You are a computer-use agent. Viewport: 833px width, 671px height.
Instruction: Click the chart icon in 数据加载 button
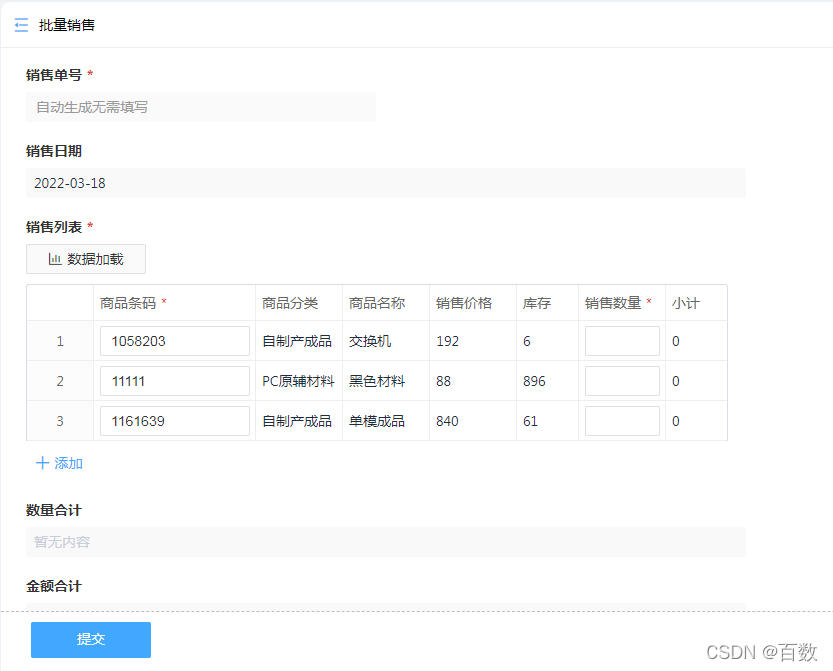coord(55,259)
